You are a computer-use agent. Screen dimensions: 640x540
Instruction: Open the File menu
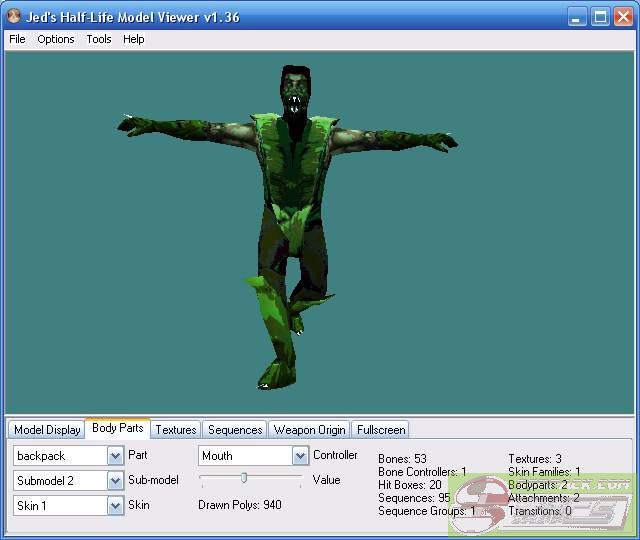coord(17,39)
